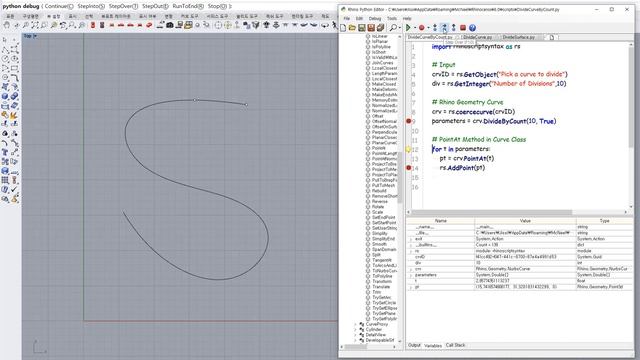Screen dimensions: 640x360
Task: Open the File menu in Python Editor
Action: tap(347, 18)
